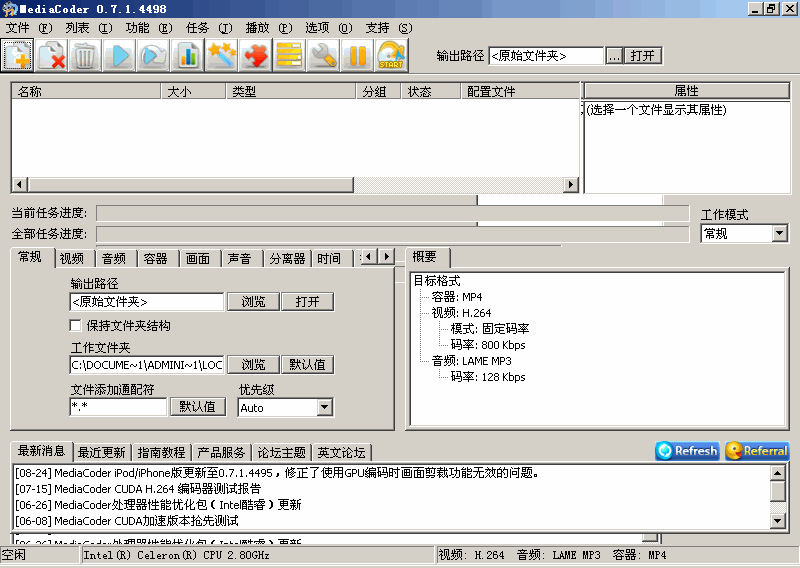Switch to the 产品服务 tab
This screenshot has height=568, width=800.
[x=221, y=453]
